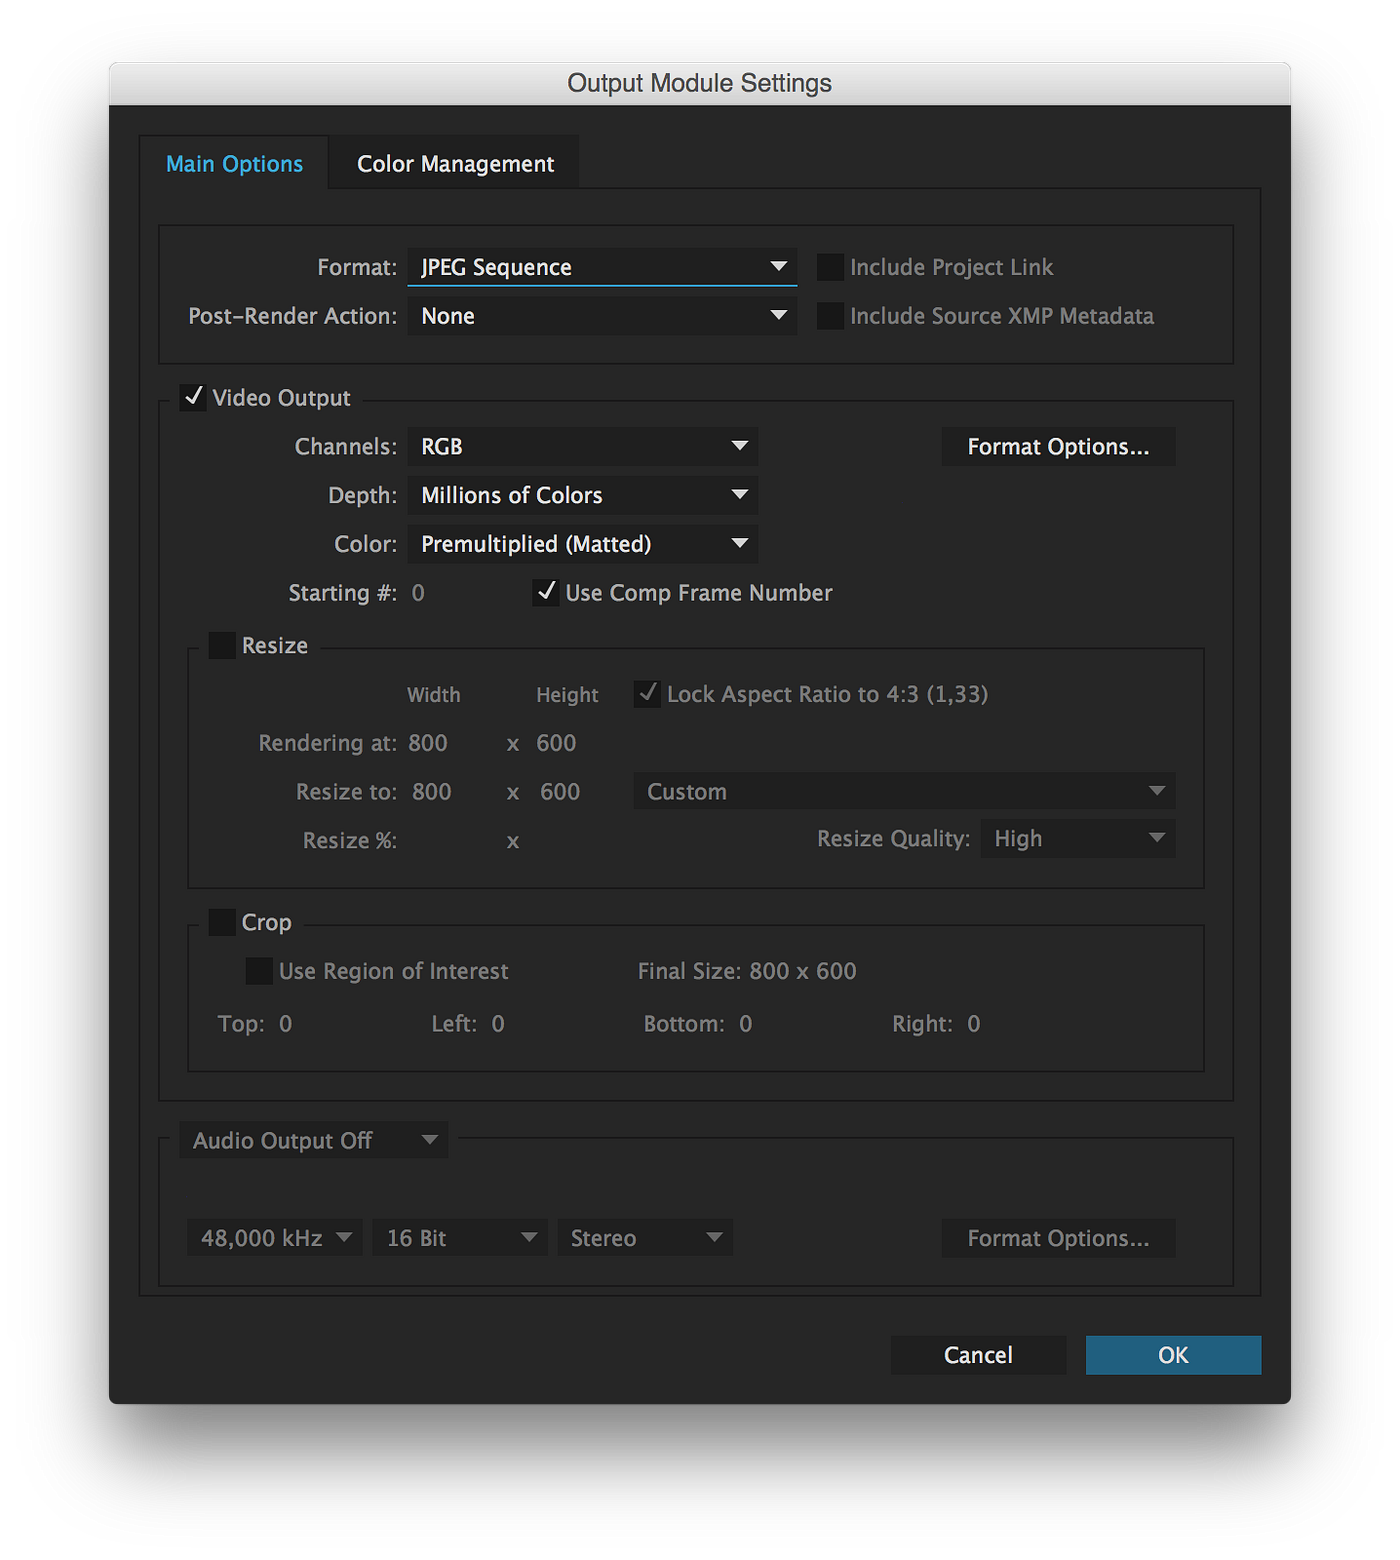The height and width of the screenshot is (1560, 1400).
Task: Click the audio Format Options button beside Stereo
Action: coord(1058,1238)
